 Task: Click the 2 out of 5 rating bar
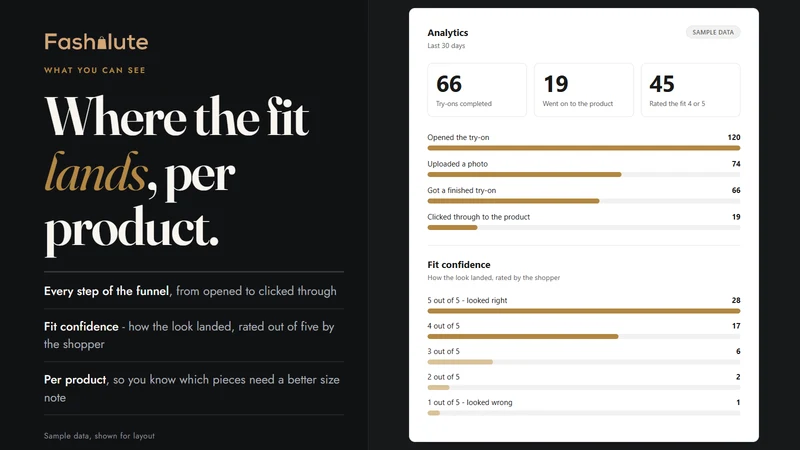pos(584,387)
